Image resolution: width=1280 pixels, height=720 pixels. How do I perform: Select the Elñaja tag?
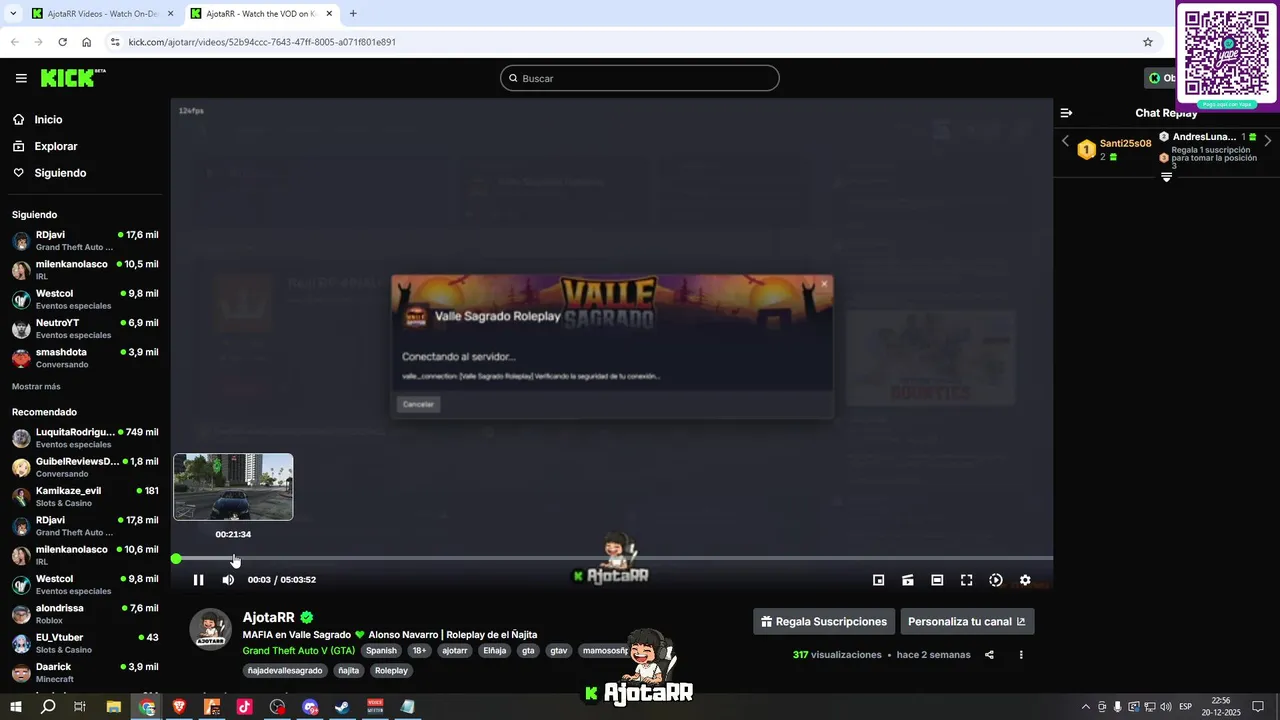tap(495, 651)
